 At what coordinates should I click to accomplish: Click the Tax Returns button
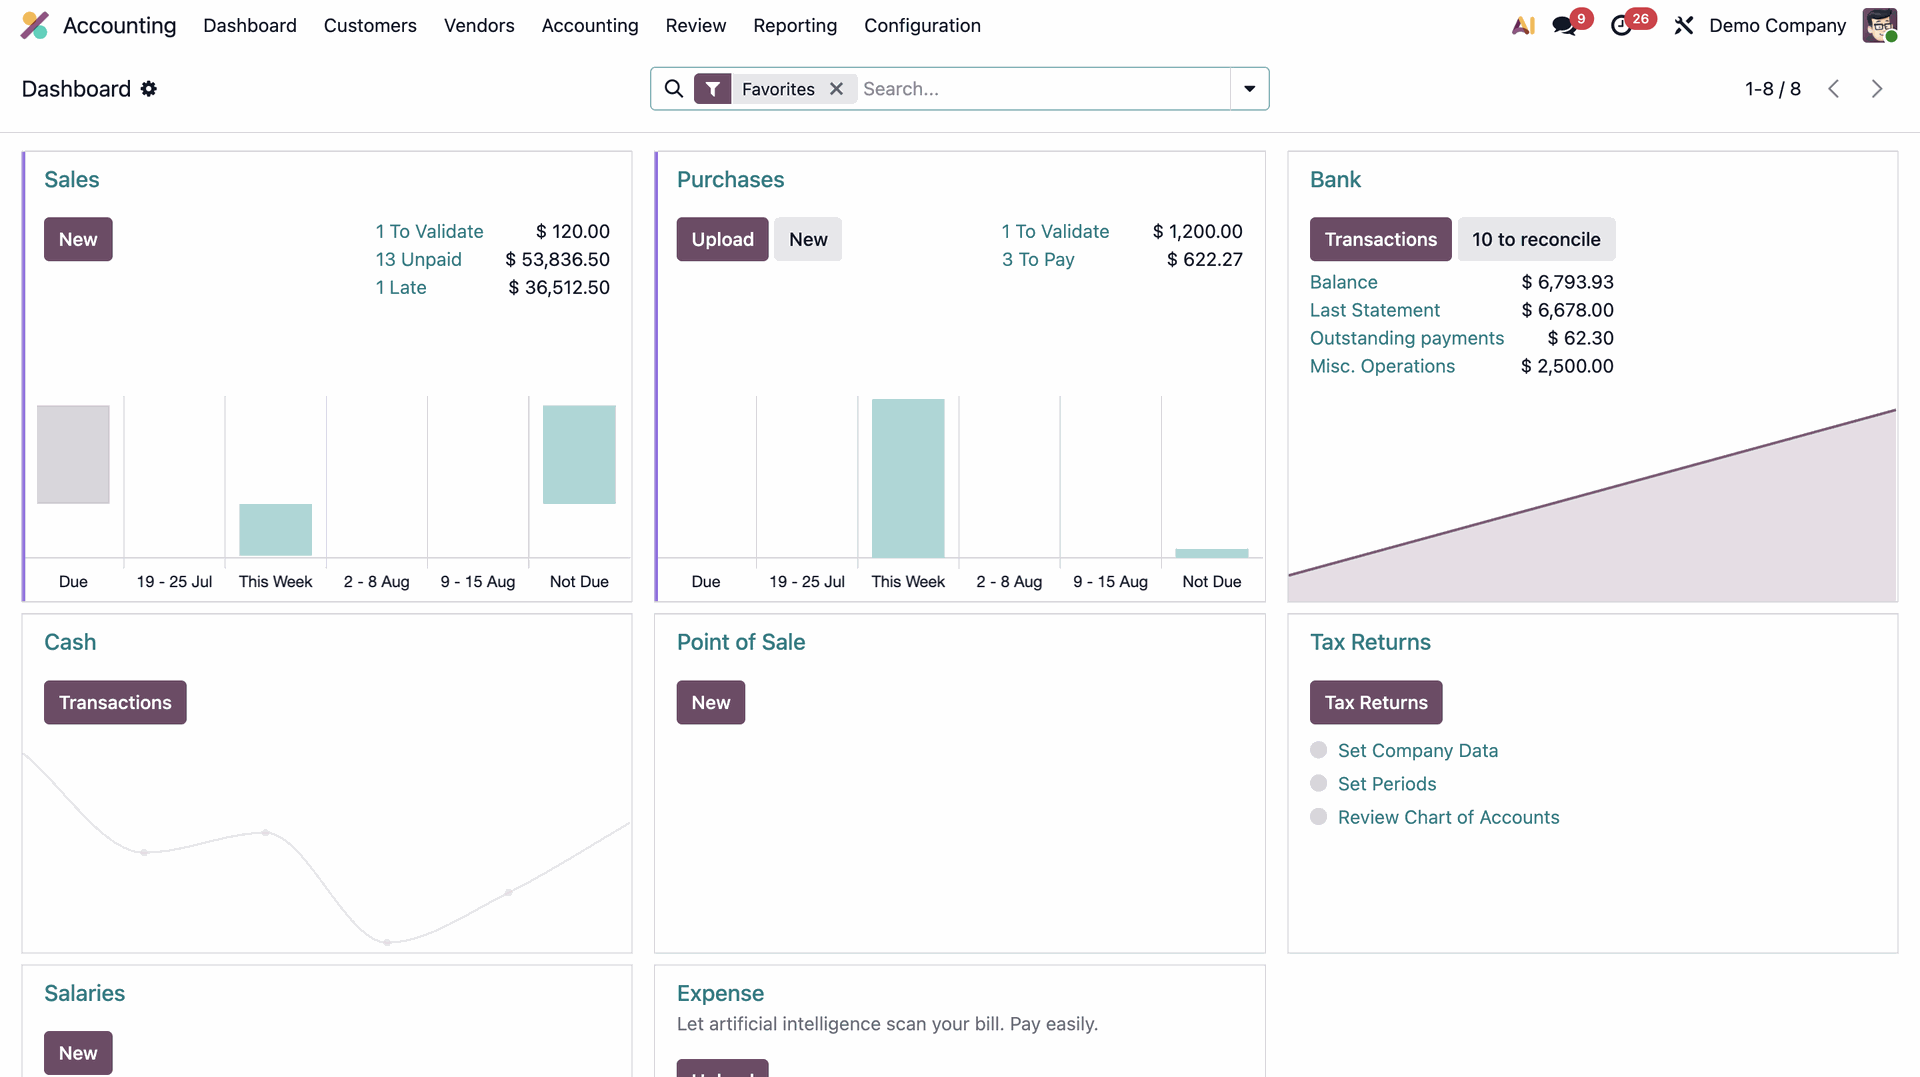point(1376,702)
